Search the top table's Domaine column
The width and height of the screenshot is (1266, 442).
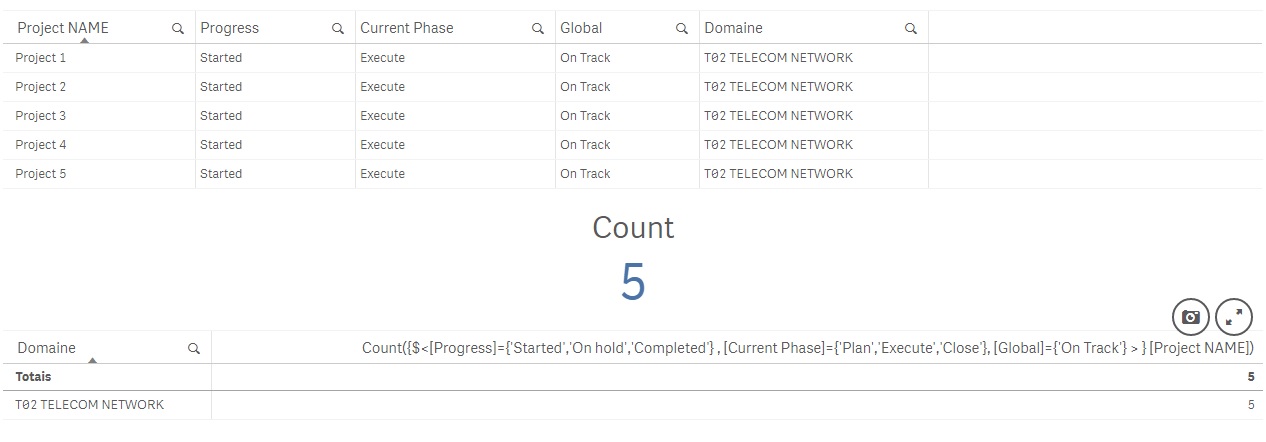point(911,29)
